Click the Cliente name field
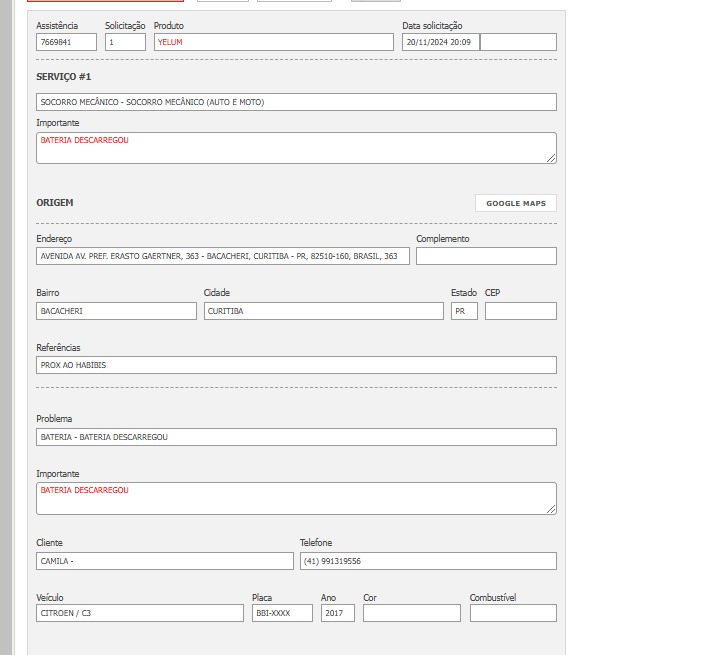The height and width of the screenshot is (655, 705). pos(165,561)
